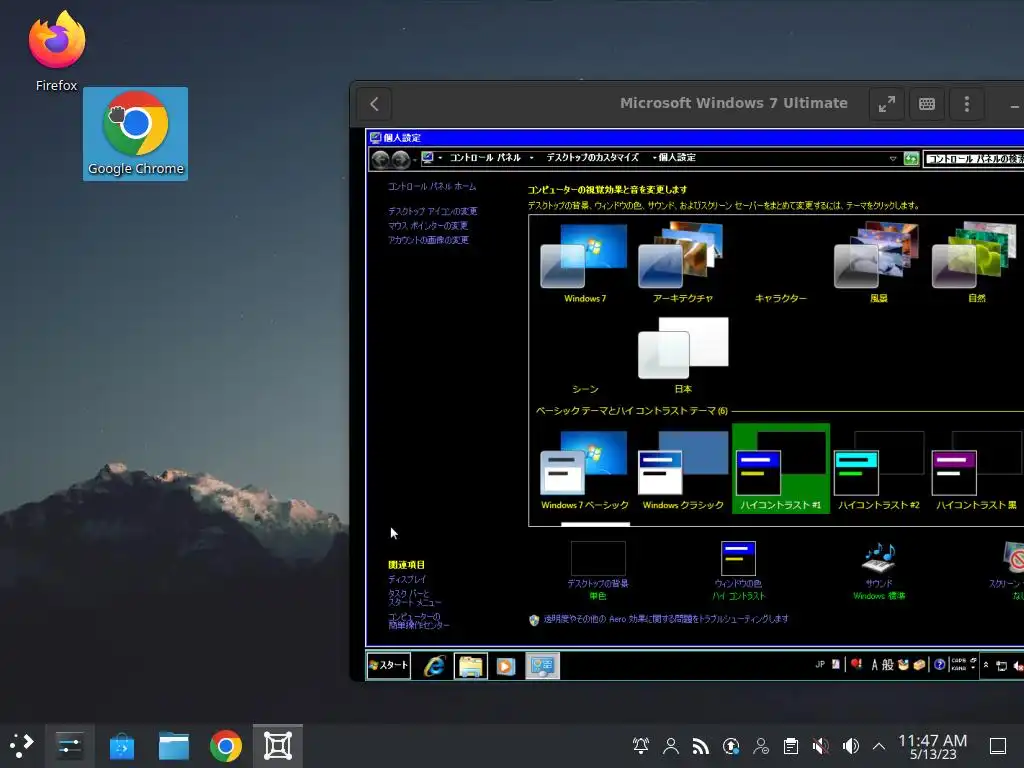Expand the arrow after コントロール パネル breadcrumb
1024x768 pixels.
point(532,158)
